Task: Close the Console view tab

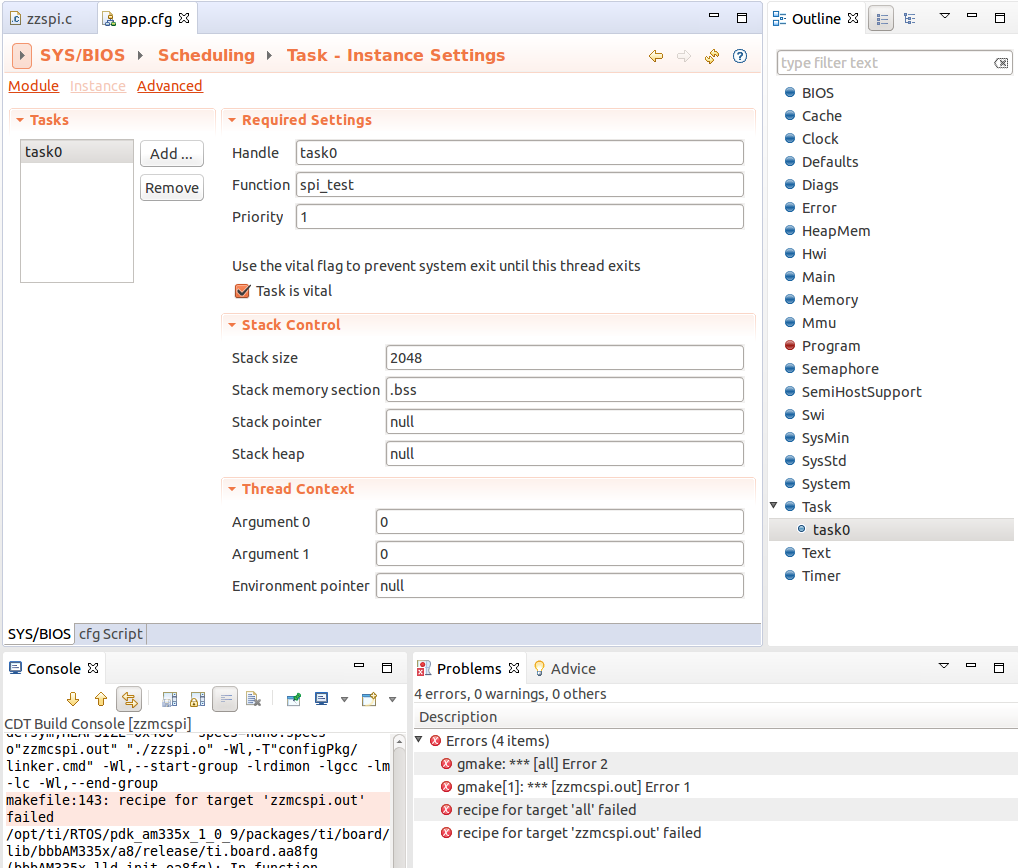Action: (93, 668)
